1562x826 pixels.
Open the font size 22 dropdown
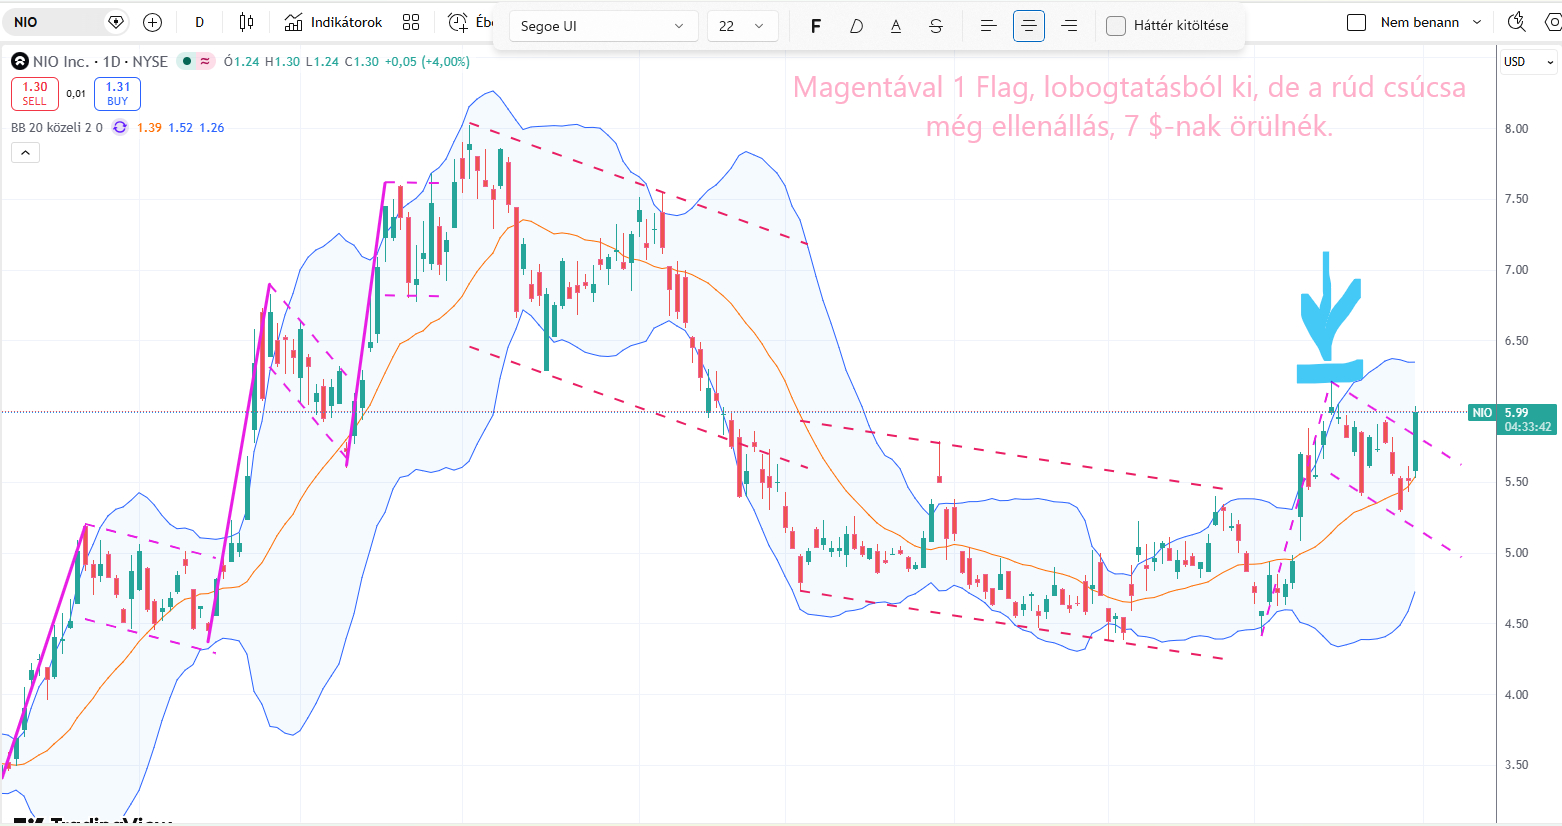(x=741, y=26)
